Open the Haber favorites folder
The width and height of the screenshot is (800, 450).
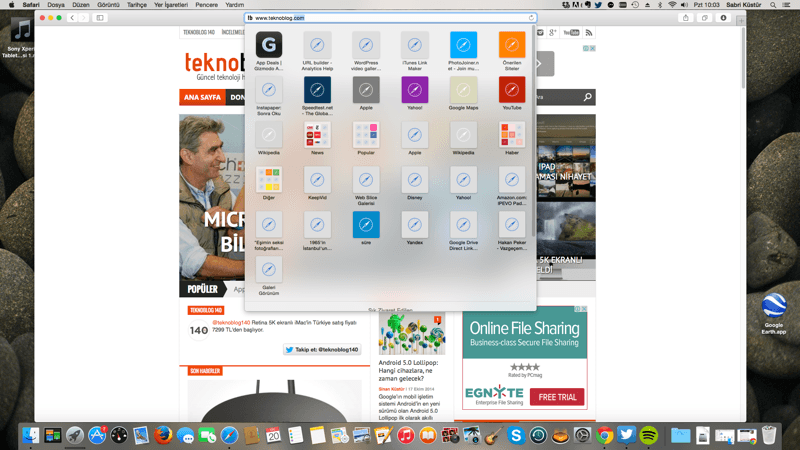[512, 135]
